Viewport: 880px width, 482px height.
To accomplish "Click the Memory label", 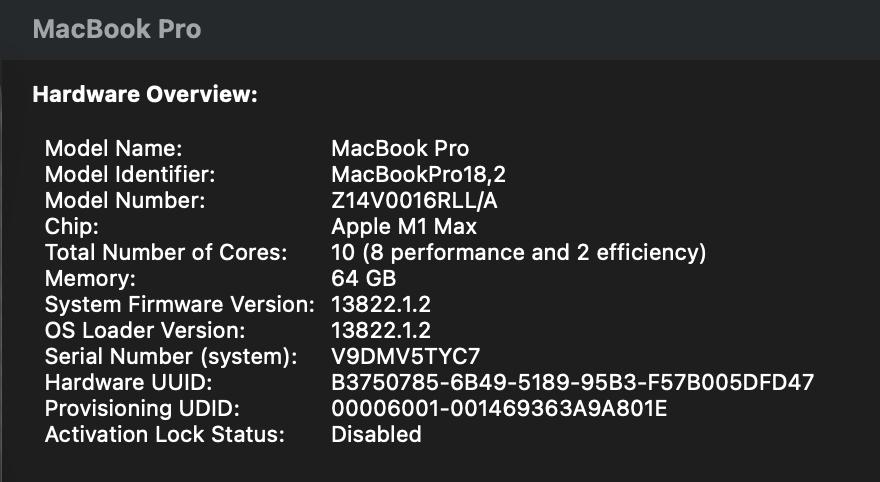I will click(x=90, y=278).
